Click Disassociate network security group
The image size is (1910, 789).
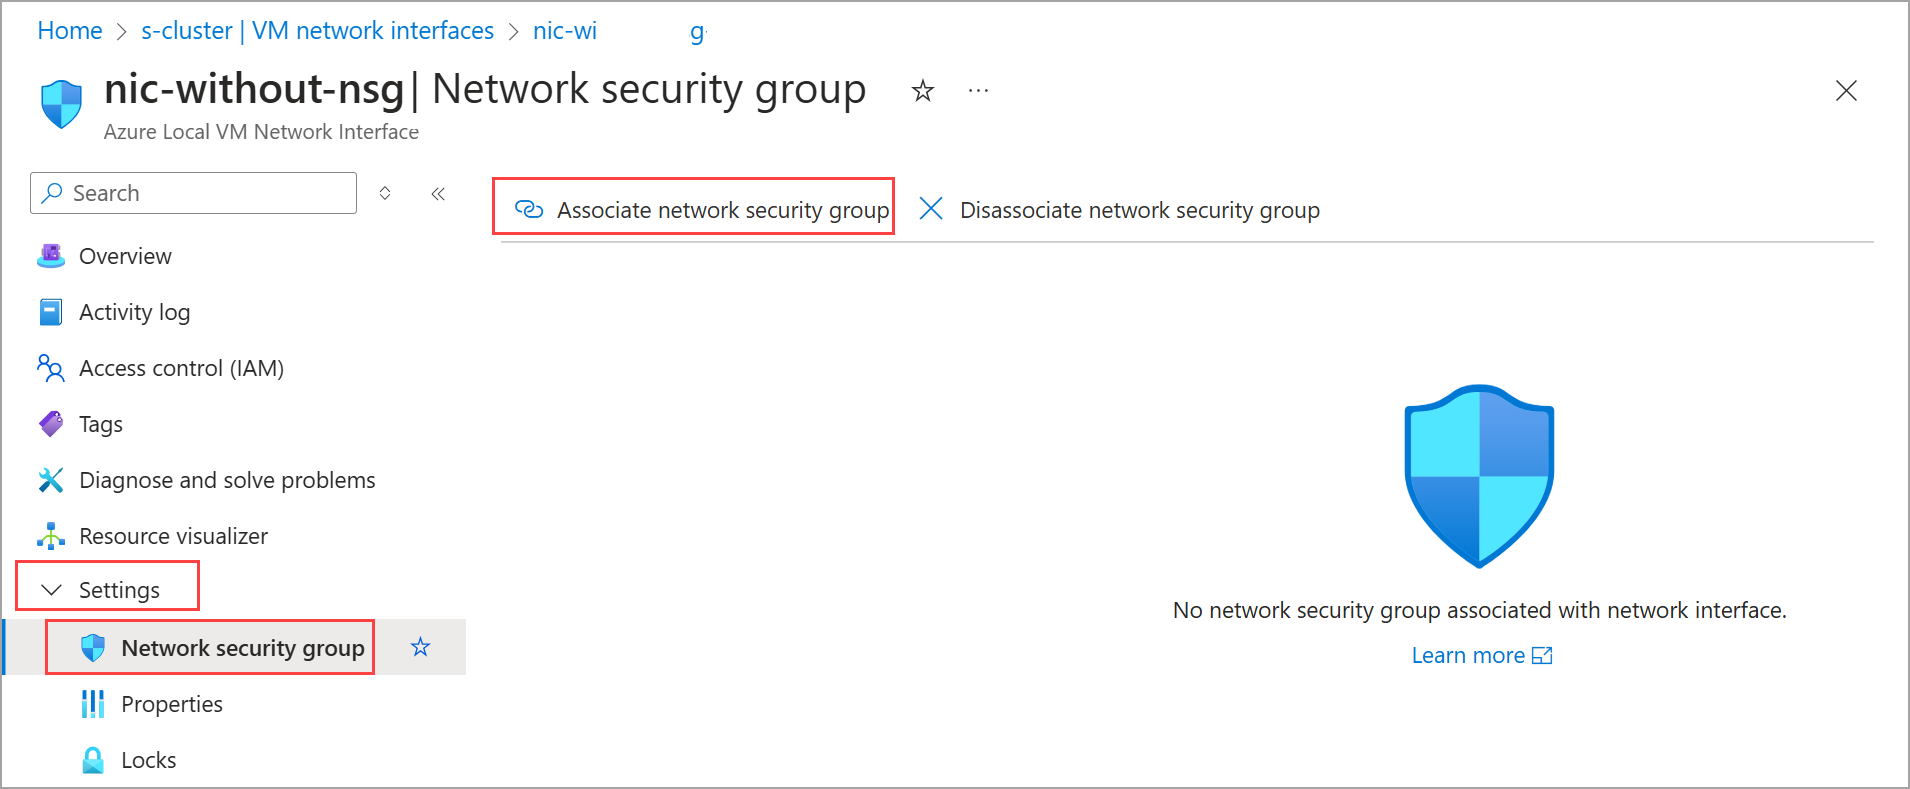tap(1119, 210)
